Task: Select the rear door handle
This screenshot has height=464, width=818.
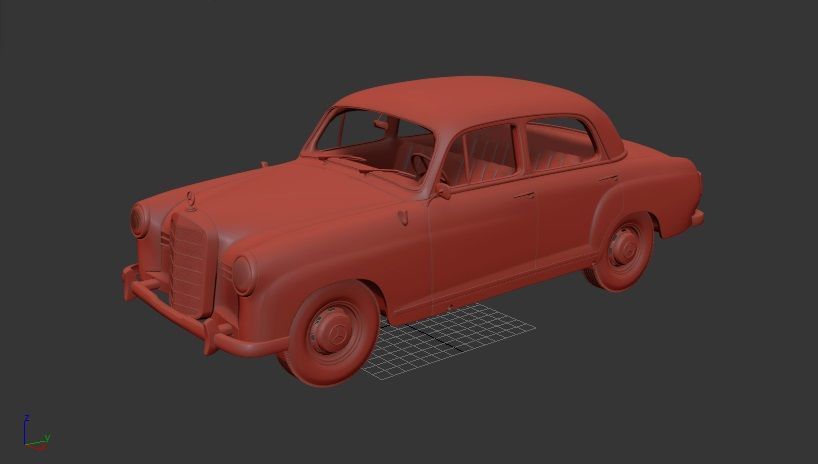Action: [608, 179]
